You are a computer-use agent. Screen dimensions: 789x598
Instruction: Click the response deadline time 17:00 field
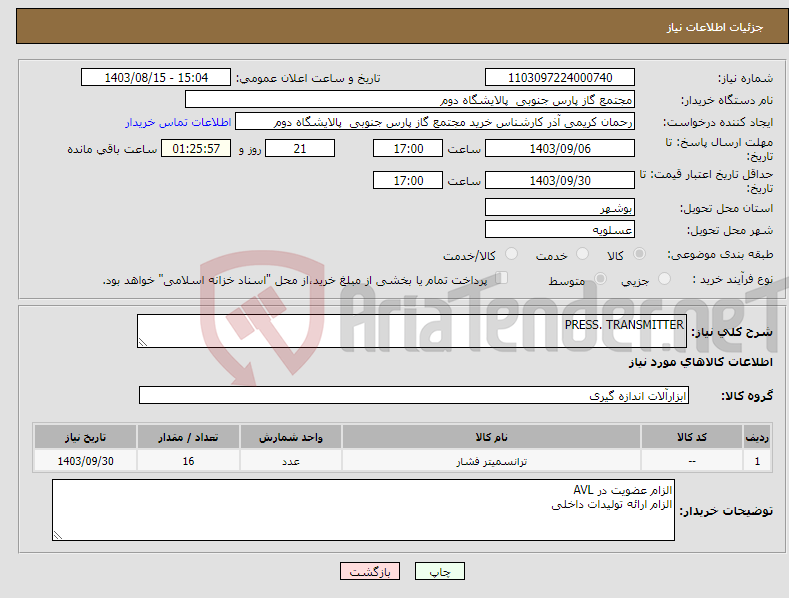(408, 148)
